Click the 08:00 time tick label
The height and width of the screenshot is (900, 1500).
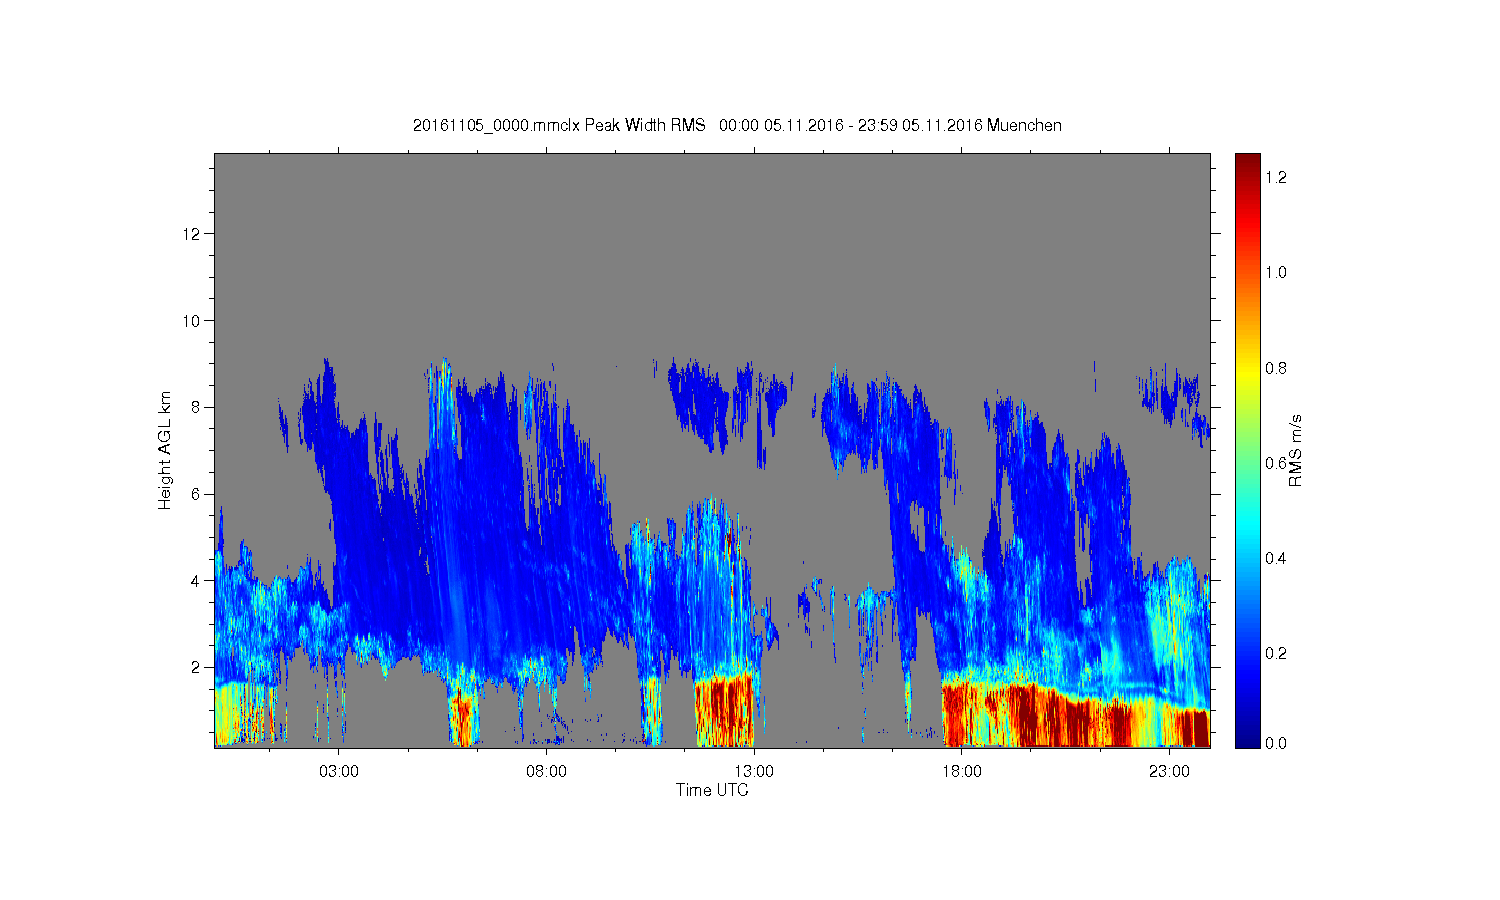[546, 771]
